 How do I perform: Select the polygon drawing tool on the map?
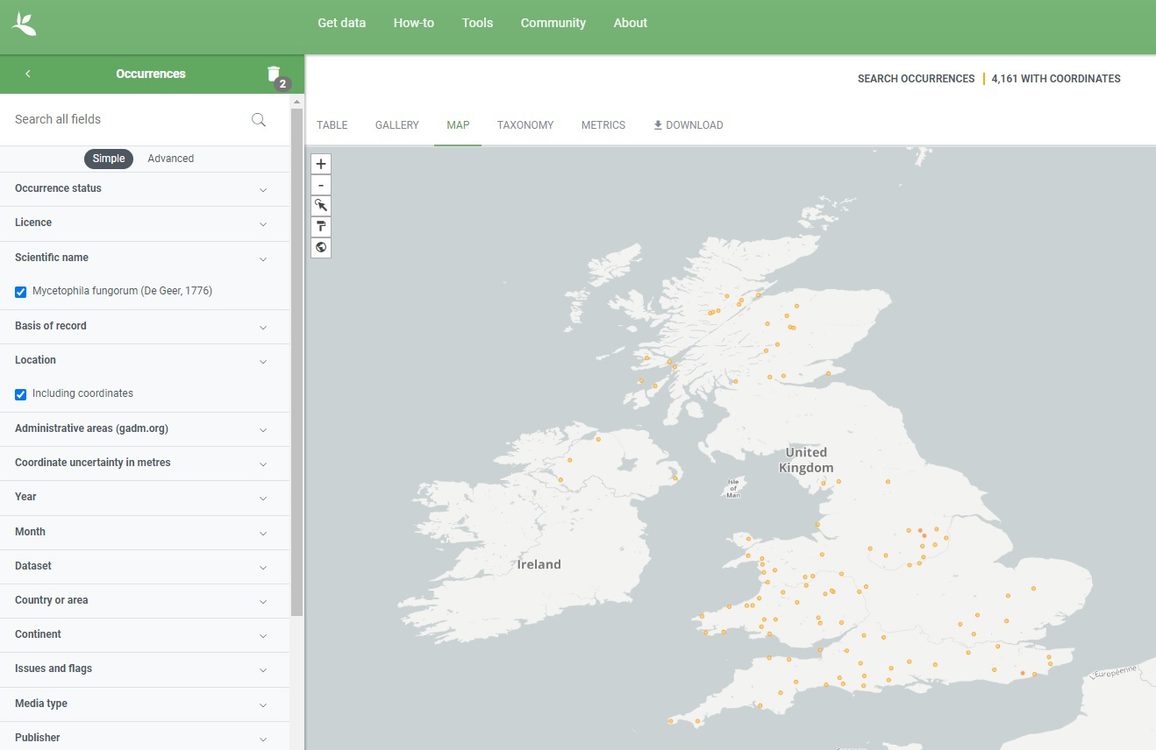320,226
